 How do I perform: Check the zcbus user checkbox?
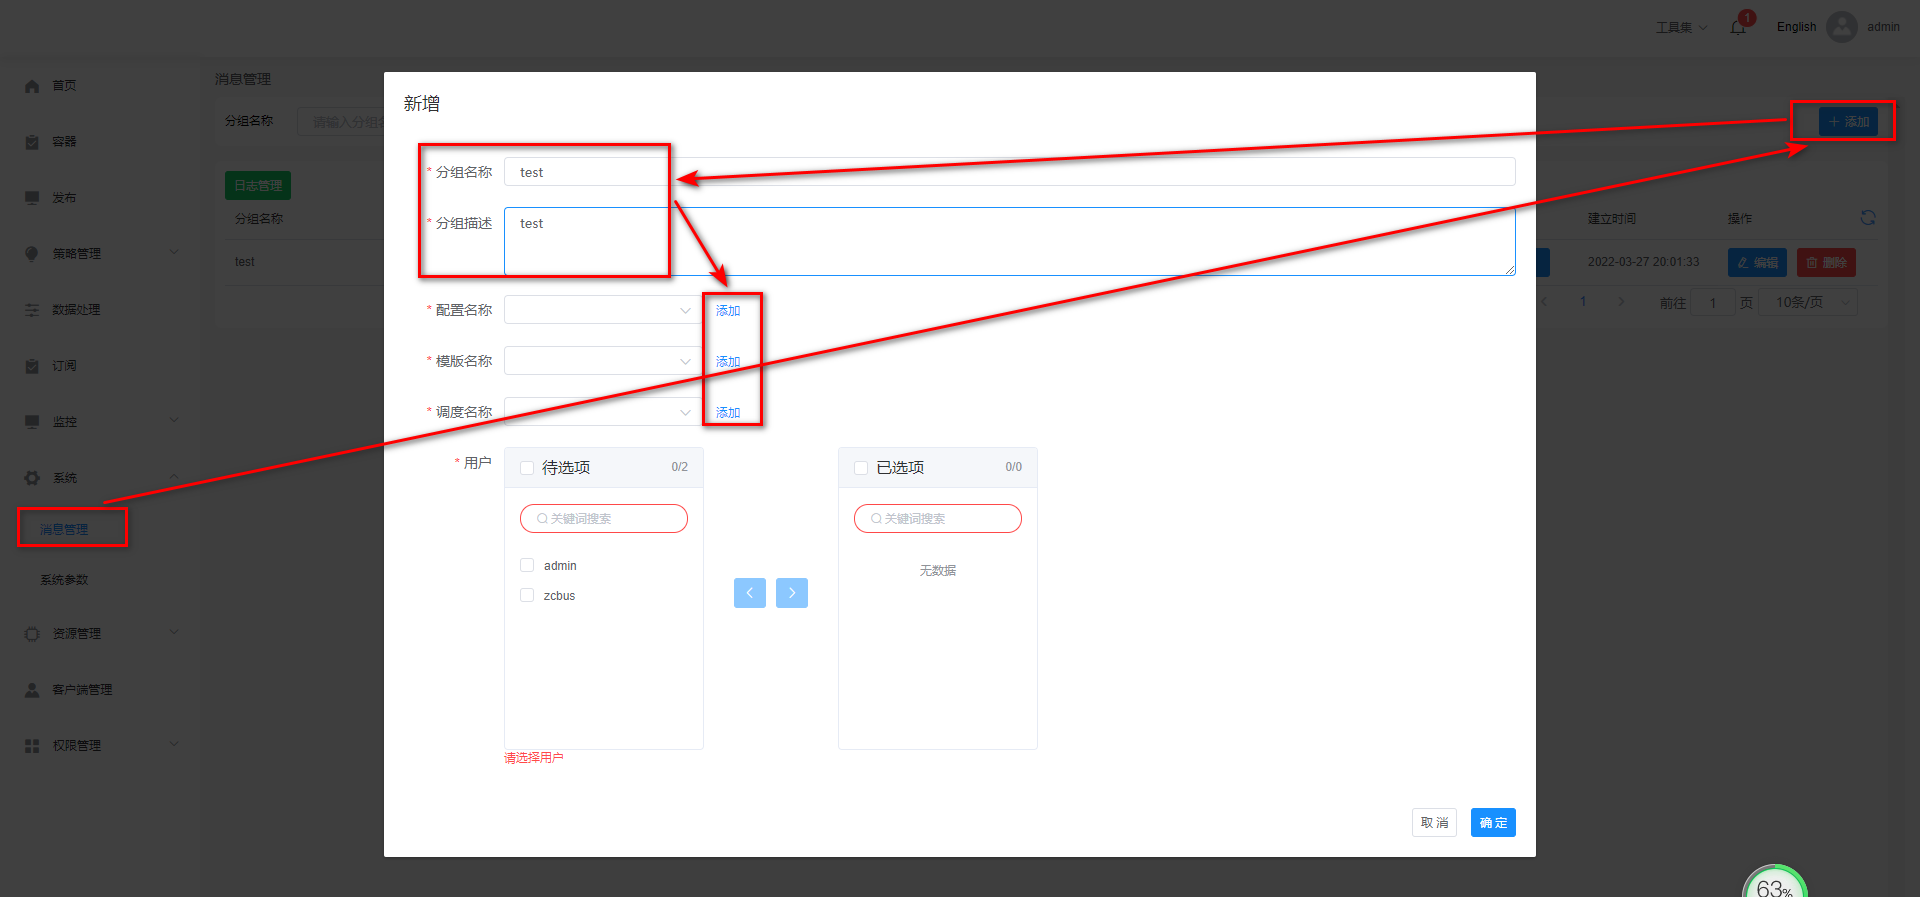[527, 596]
